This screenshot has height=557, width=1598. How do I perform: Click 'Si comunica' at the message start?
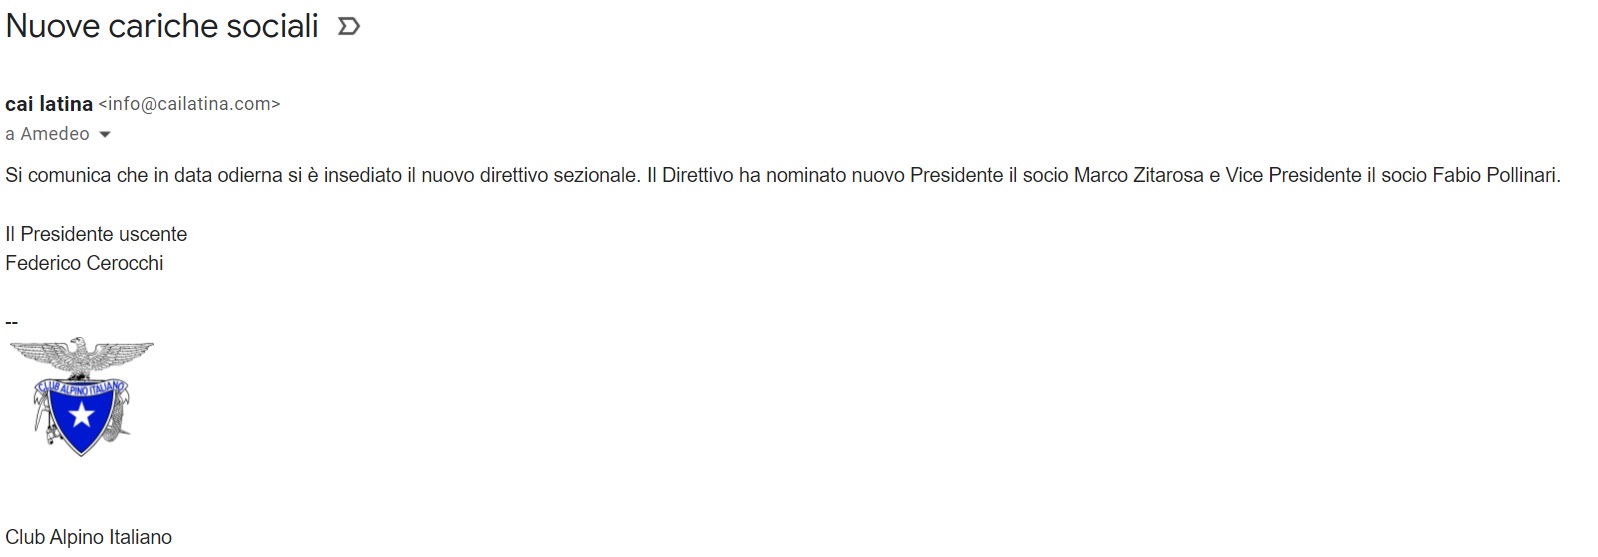coord(58,175)
